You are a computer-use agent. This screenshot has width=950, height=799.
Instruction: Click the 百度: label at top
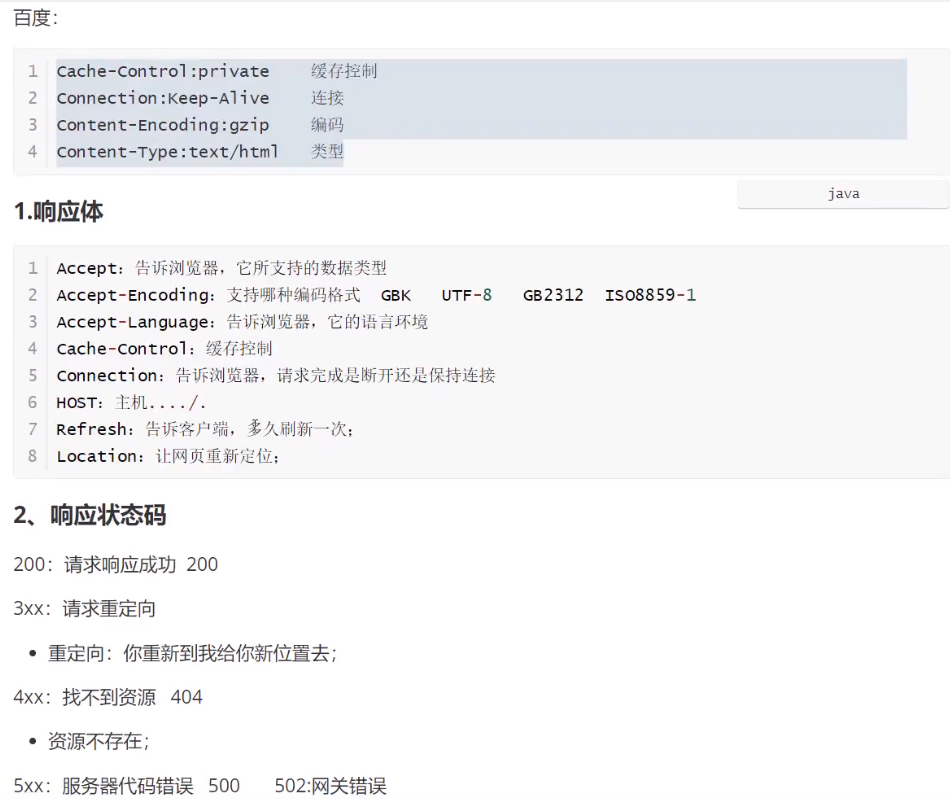click(36, 18)
